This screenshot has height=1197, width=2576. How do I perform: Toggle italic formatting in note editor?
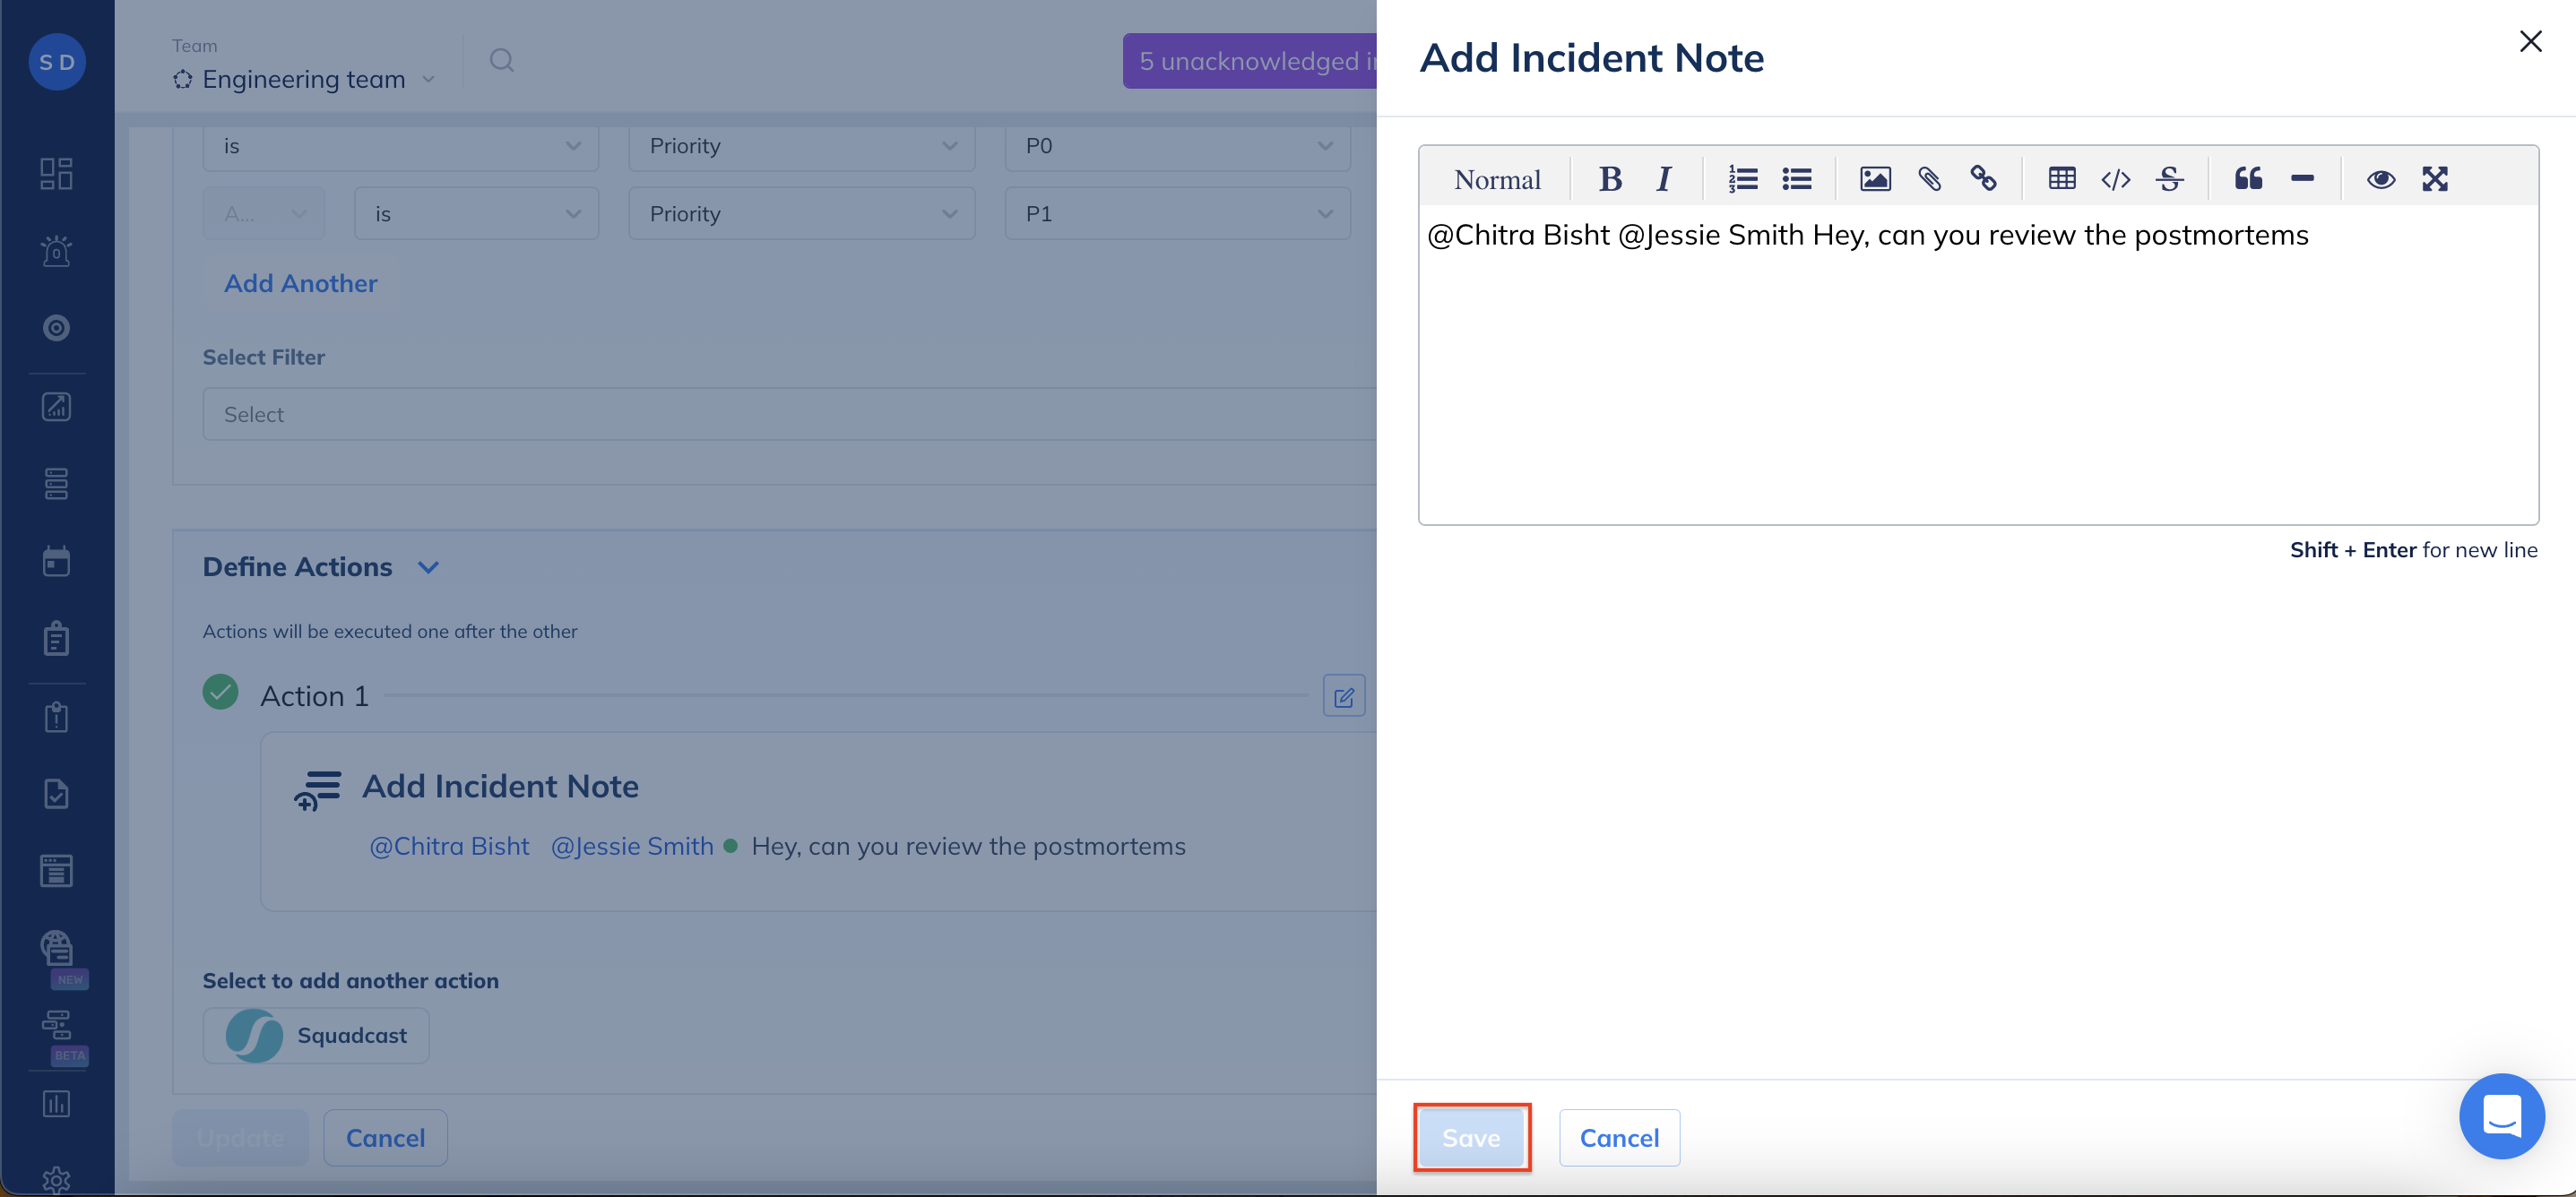click(1663, 179)
